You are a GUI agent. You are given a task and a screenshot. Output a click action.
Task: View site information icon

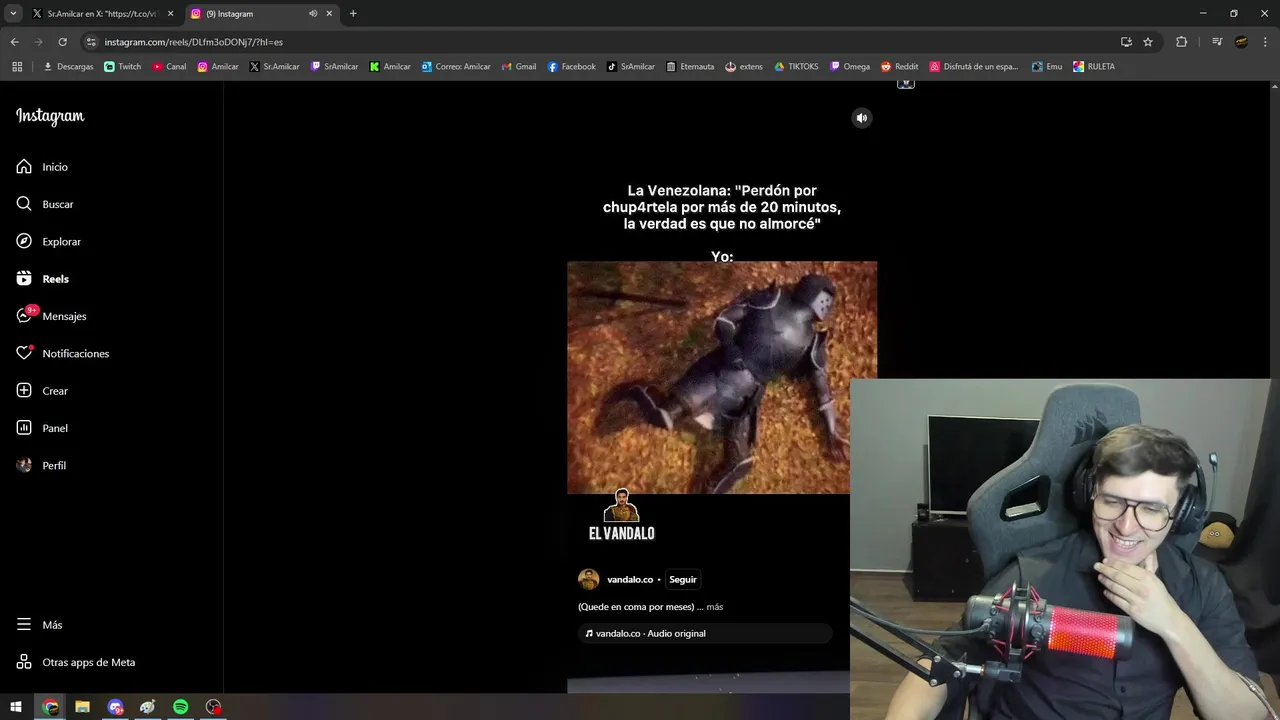(91, 42)
